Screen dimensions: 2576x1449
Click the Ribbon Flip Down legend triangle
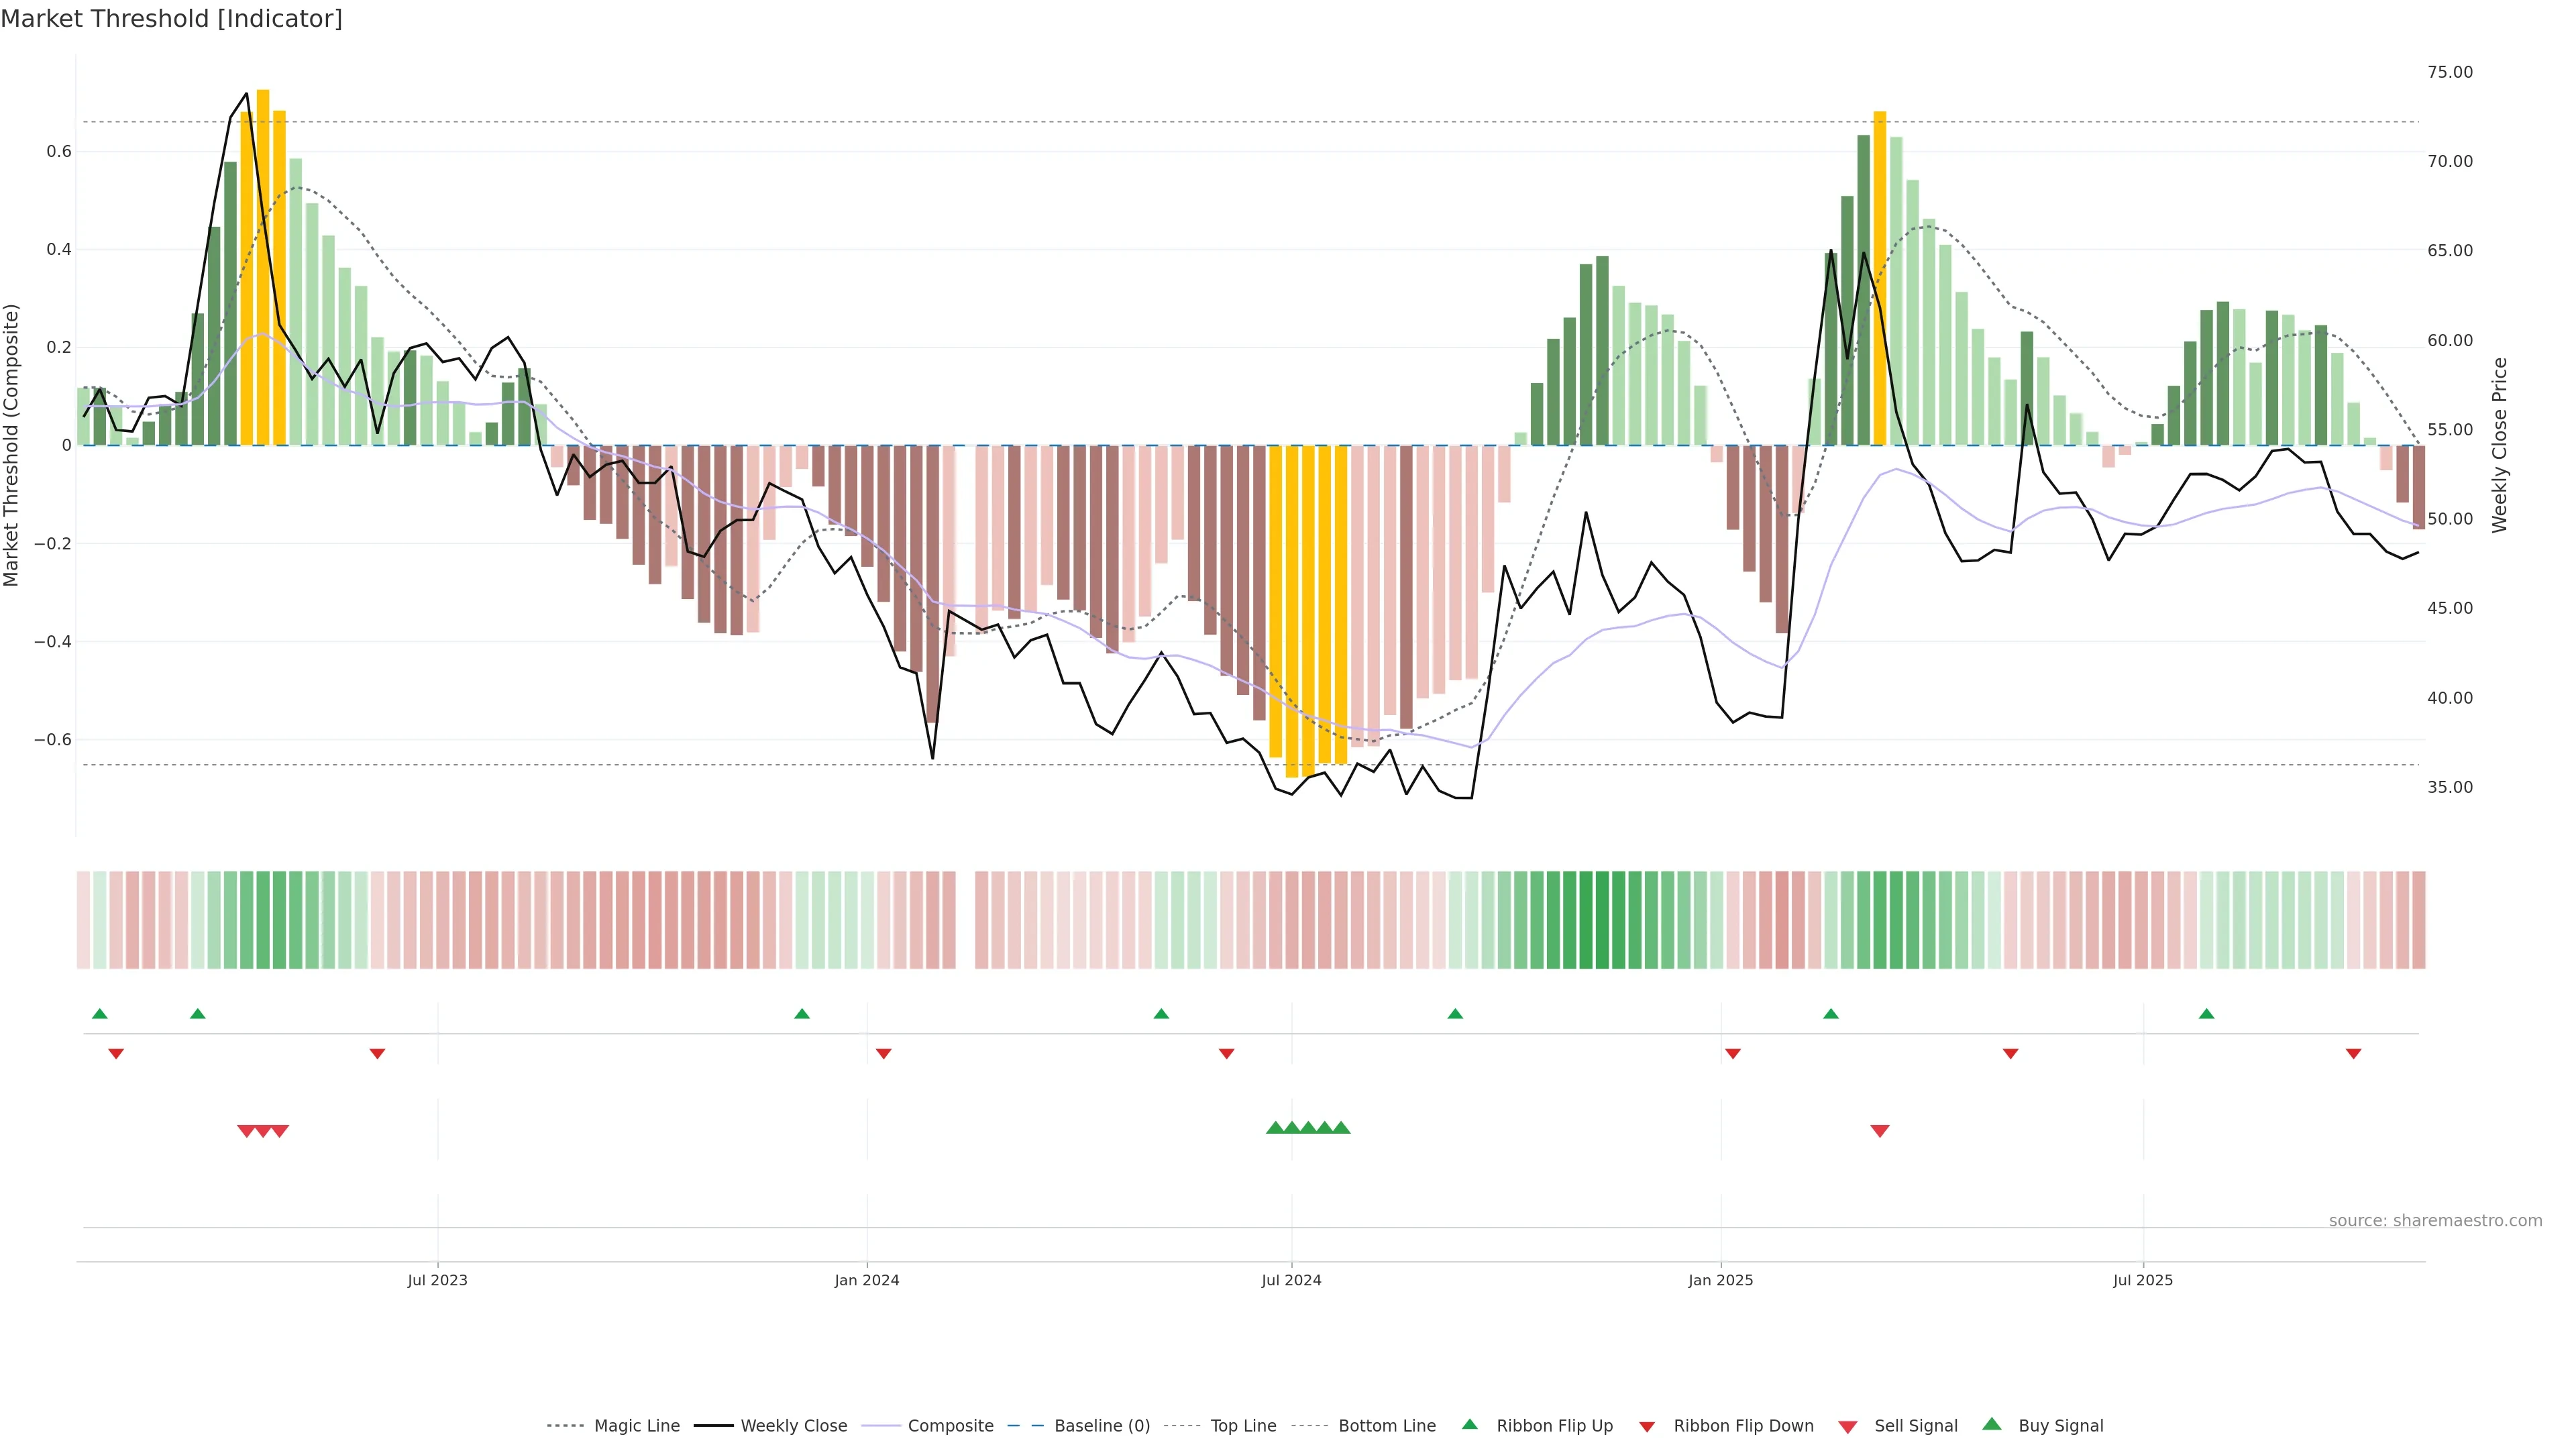click(1647, 1427)
